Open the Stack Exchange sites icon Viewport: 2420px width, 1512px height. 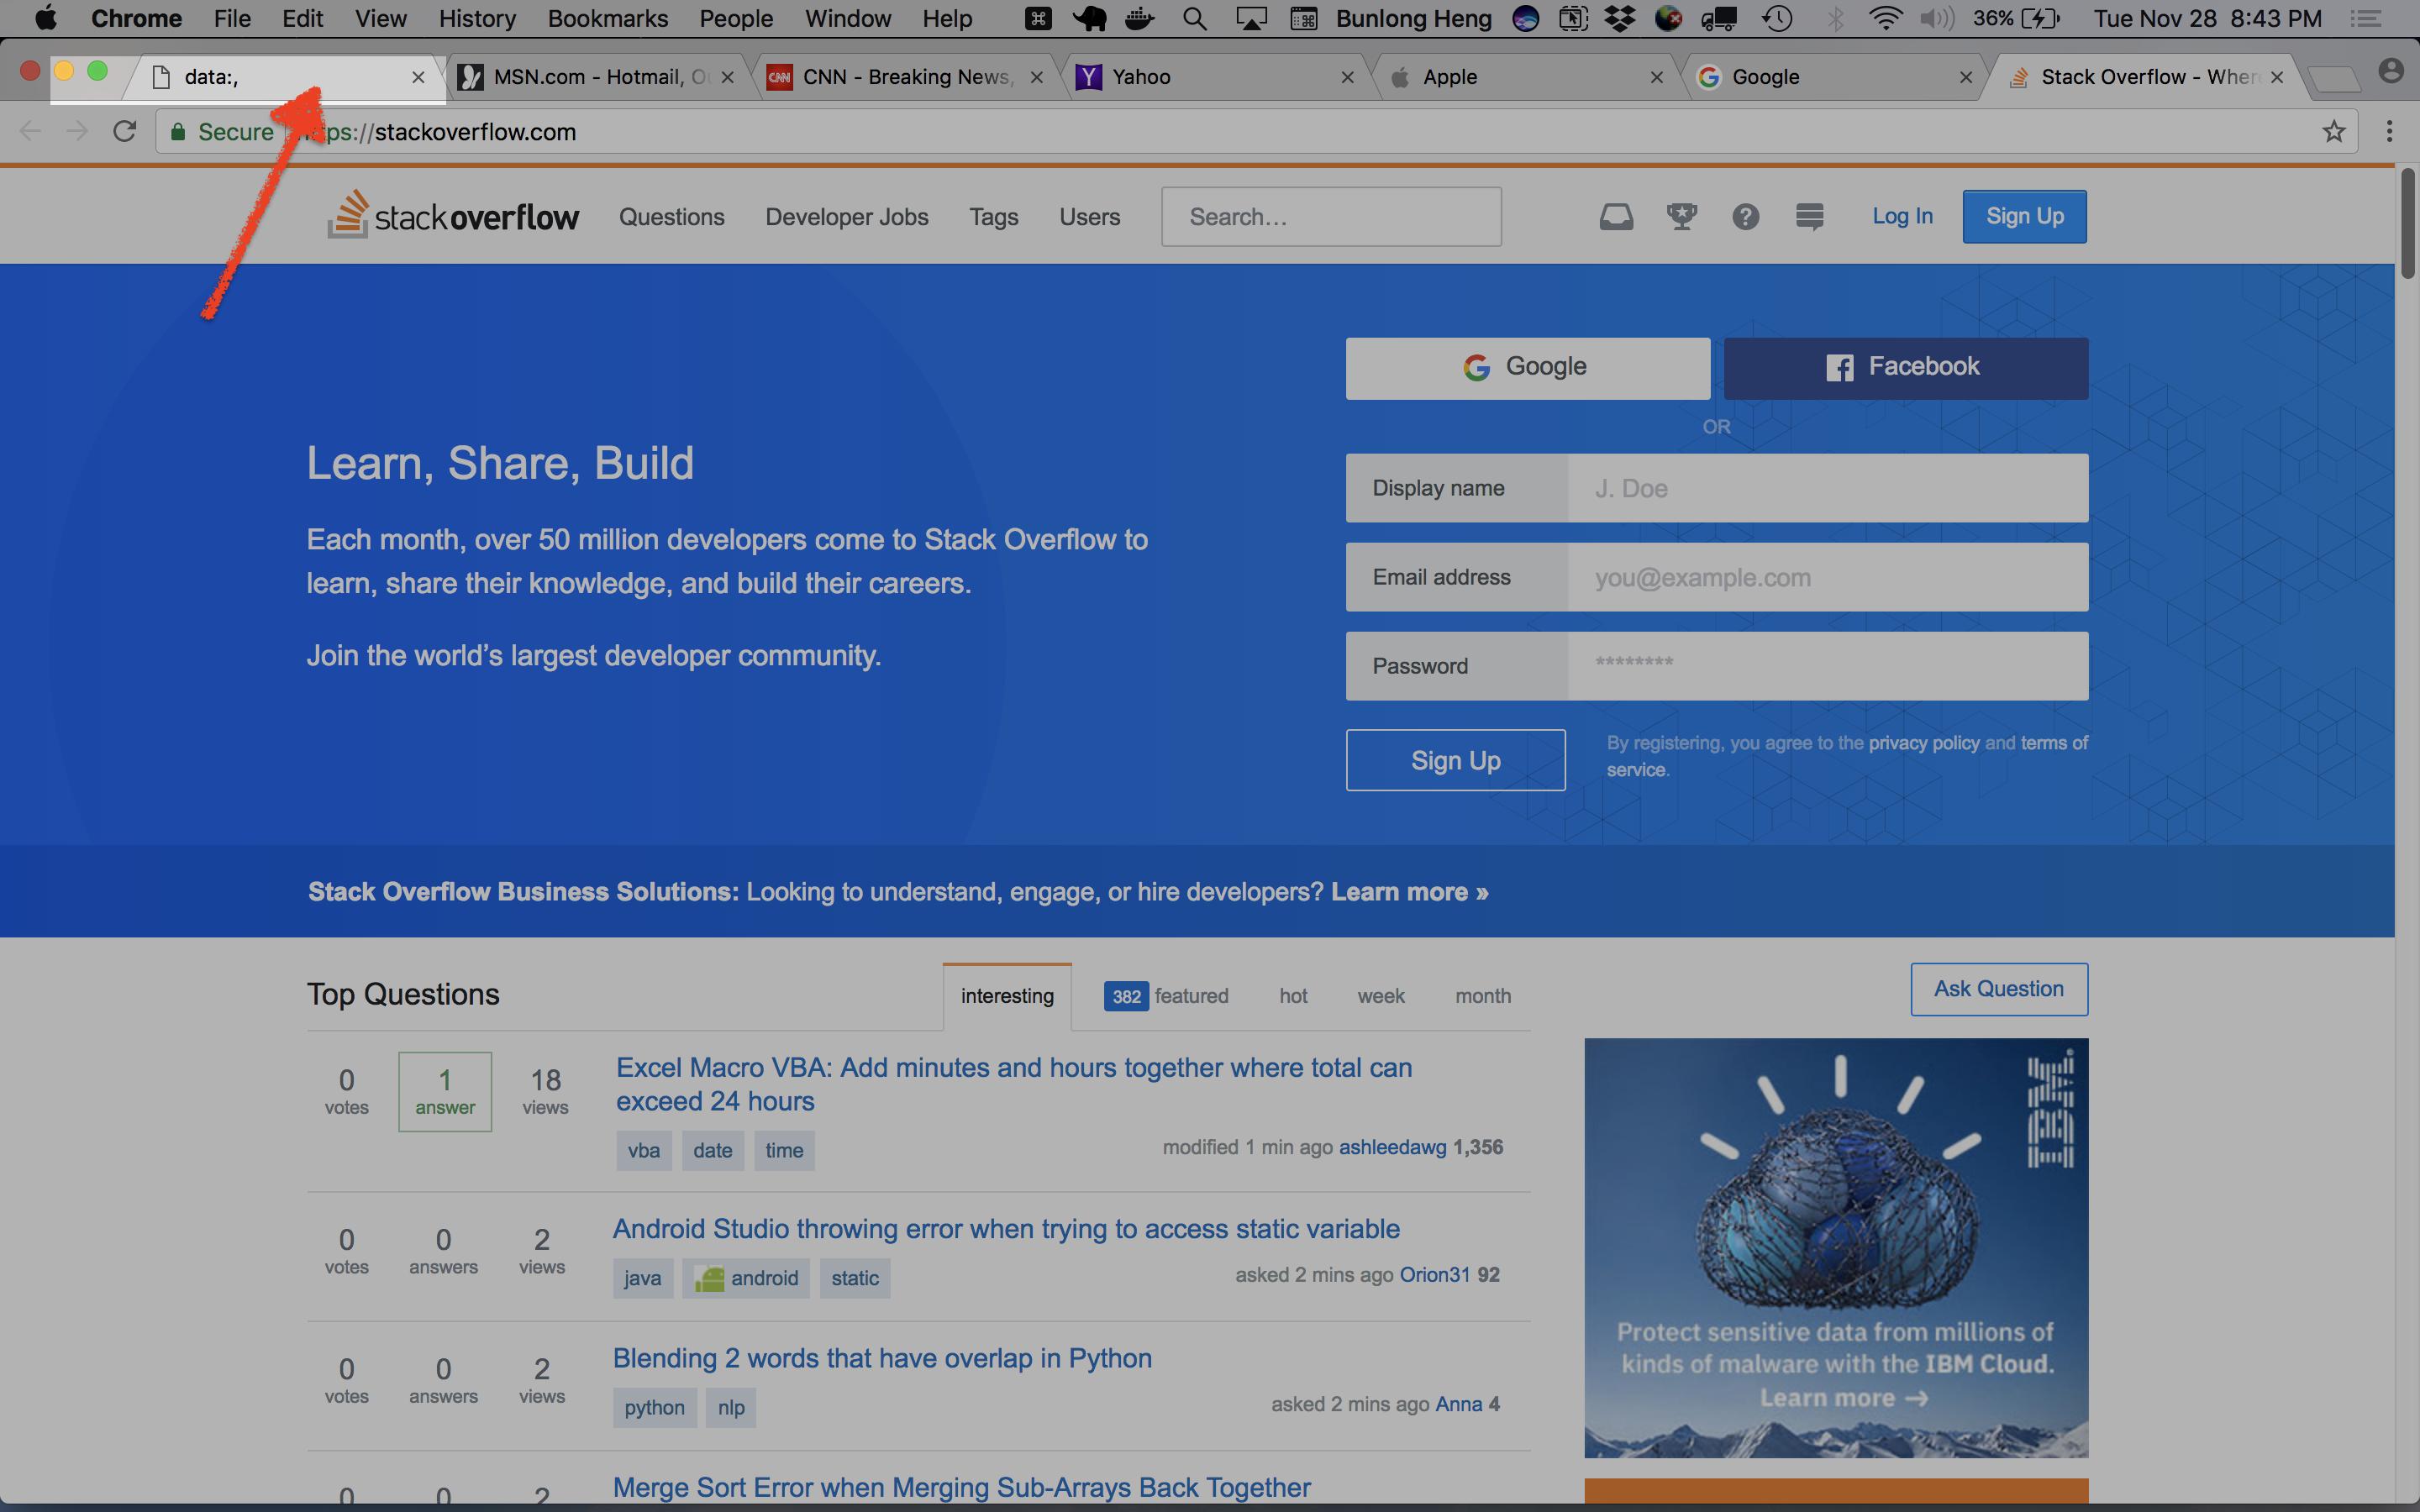click(x=1809, y=216)
